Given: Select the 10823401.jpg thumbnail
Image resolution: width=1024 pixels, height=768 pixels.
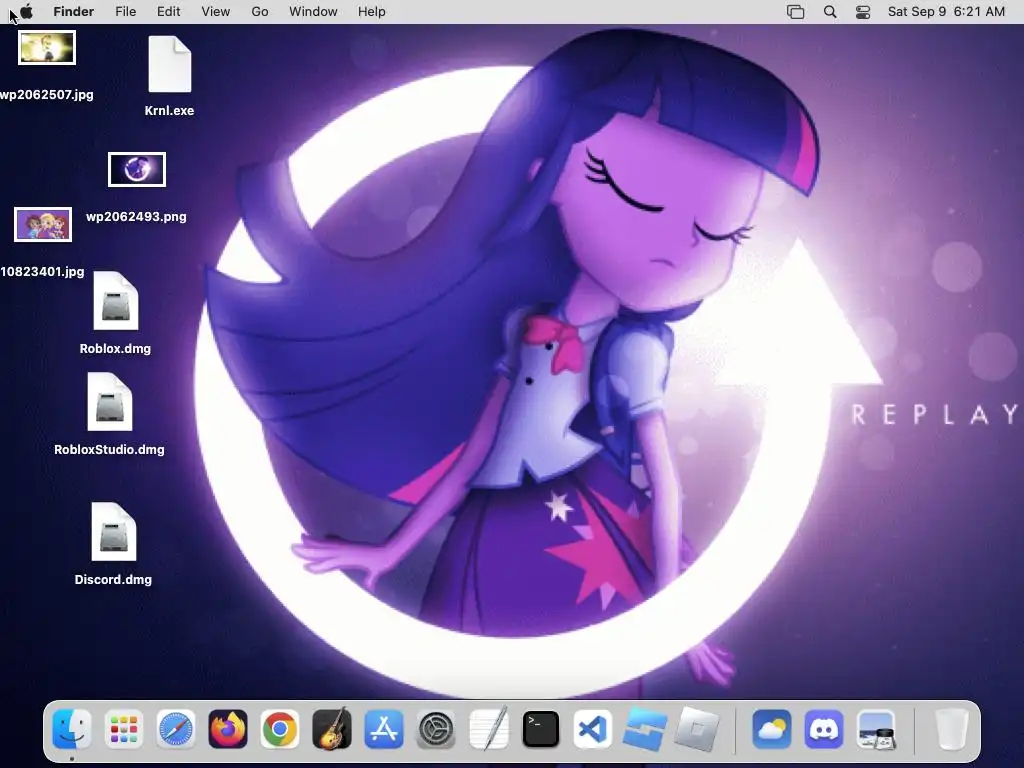Looking at the screenshot, I should [x=43, y=224].
